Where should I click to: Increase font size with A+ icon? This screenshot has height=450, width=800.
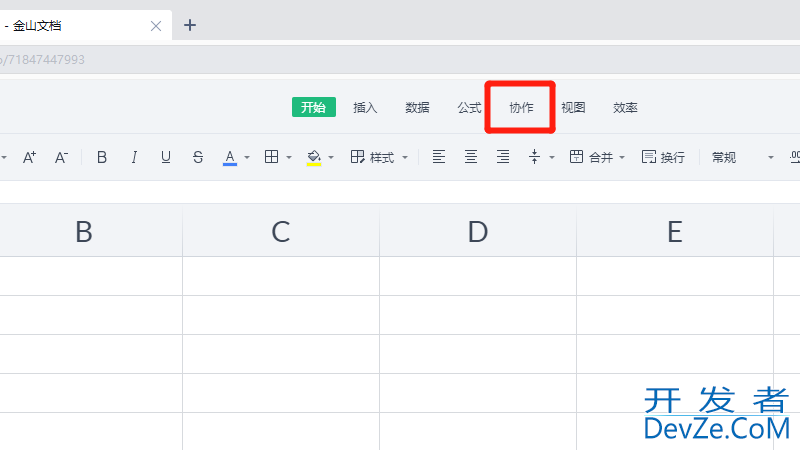30,157
